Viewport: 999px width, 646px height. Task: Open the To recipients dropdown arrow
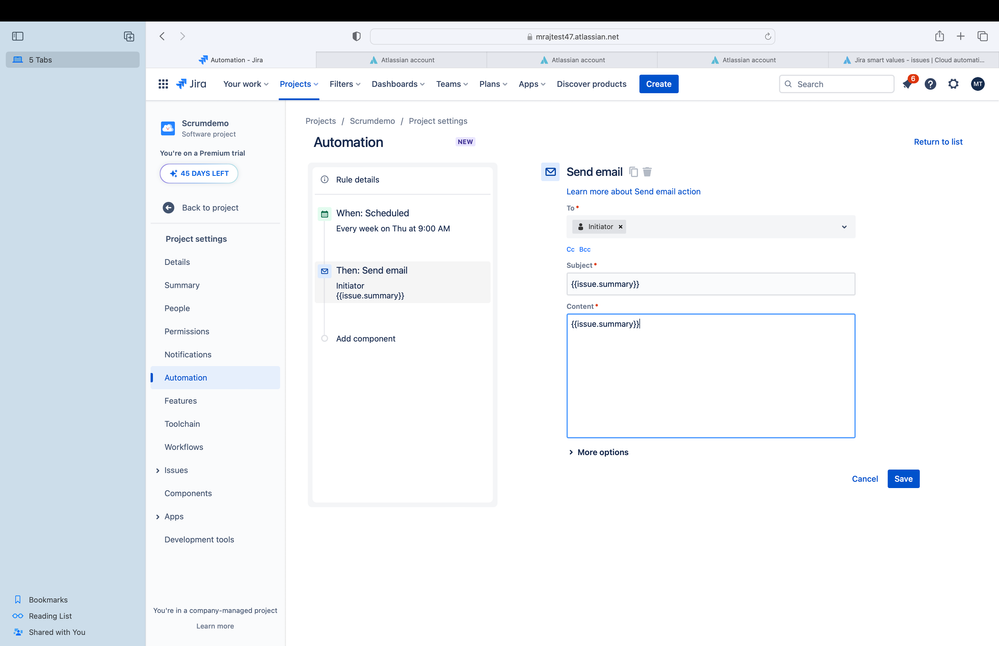point(844,227)
